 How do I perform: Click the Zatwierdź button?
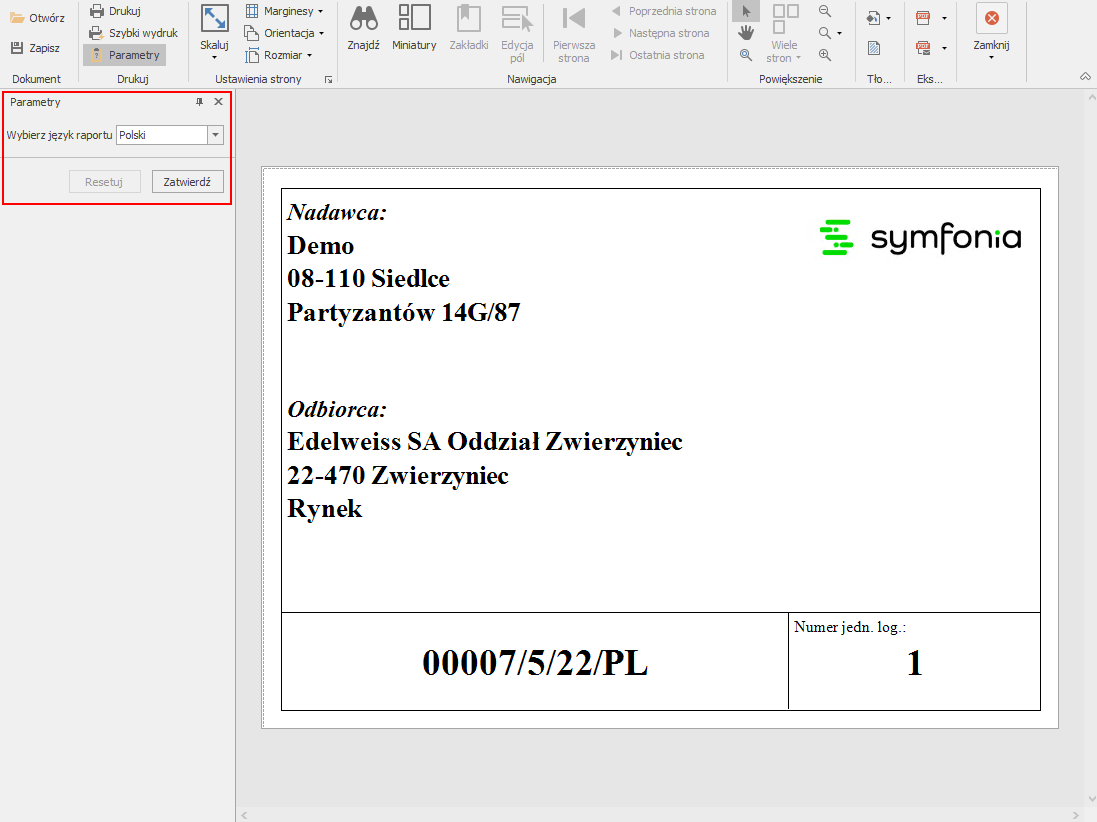pyautogui.click(x=187, y=182)
